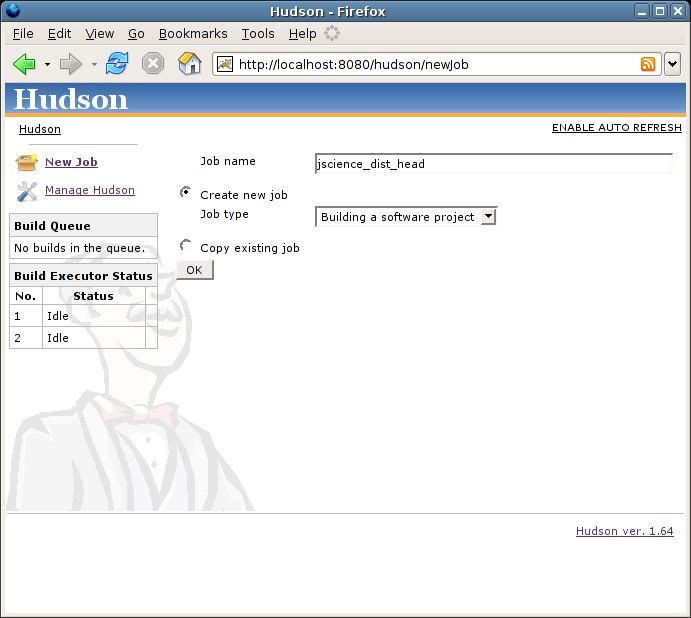This screenshot has width=691, height=618.
Task: Open the Tools menu
Action: coord(258,34)
